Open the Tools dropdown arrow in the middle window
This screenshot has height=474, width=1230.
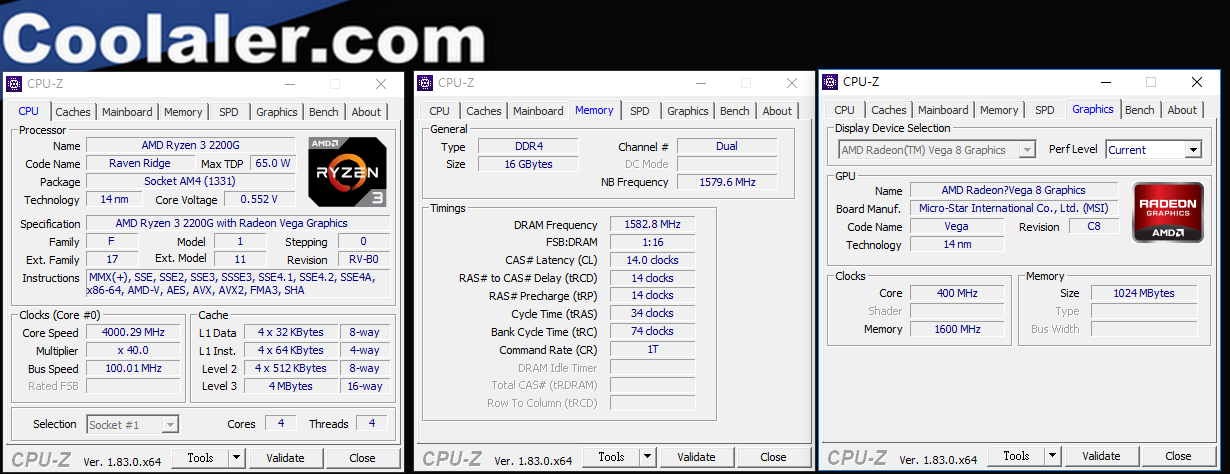[647, 457]
